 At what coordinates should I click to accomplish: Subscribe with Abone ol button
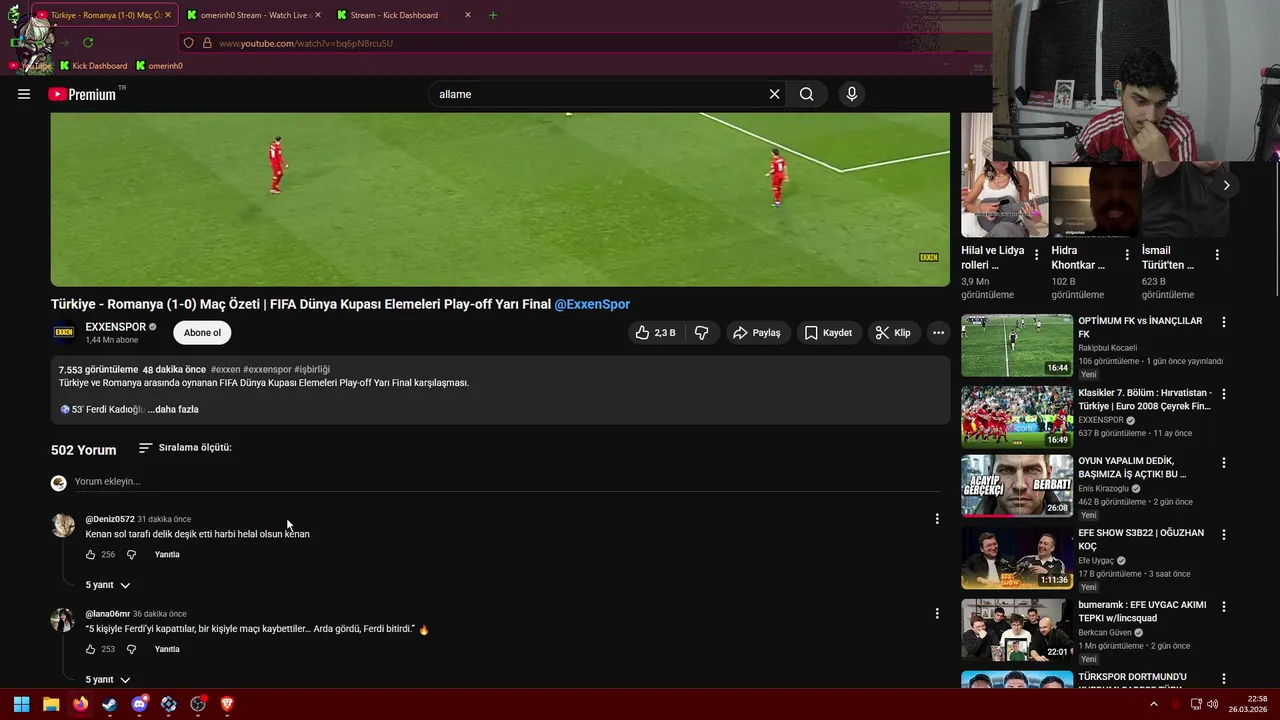click(x=202, y=333)
